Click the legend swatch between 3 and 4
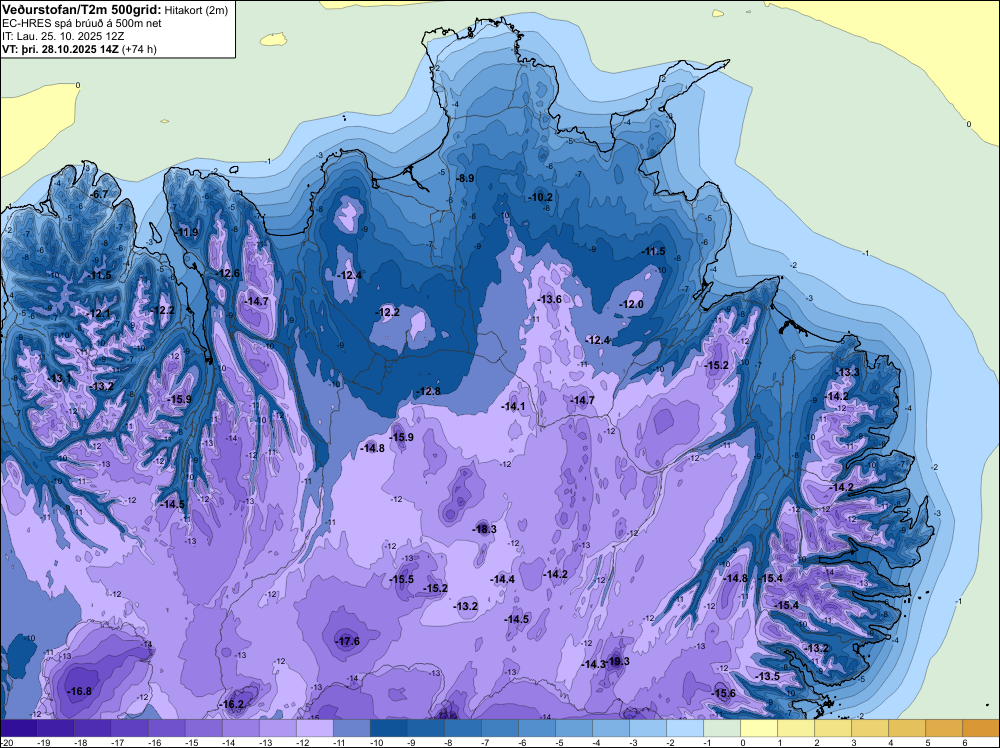1000x748 pixels. [870, 728]
